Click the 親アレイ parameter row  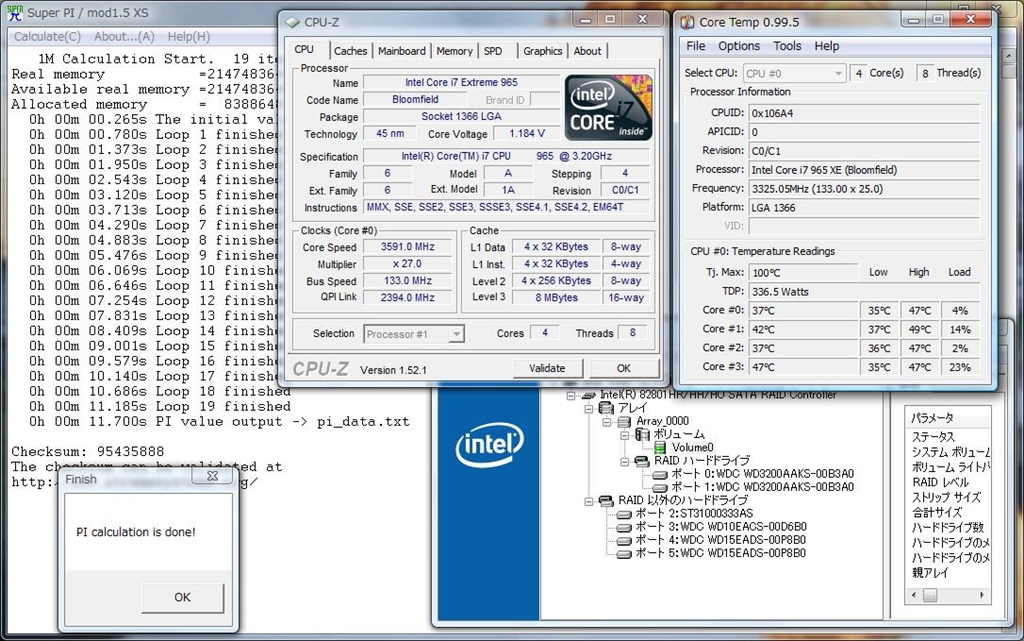tap(930, 573)
